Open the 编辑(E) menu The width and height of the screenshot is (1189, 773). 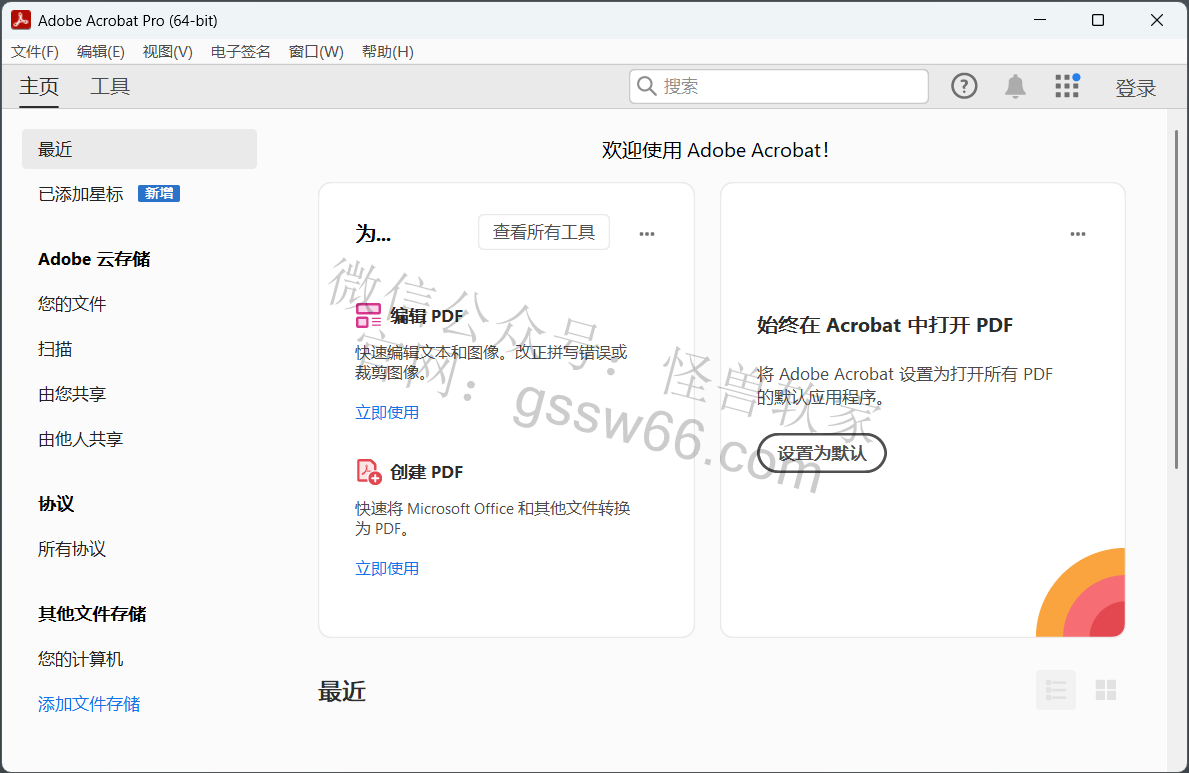click(101, 52)
